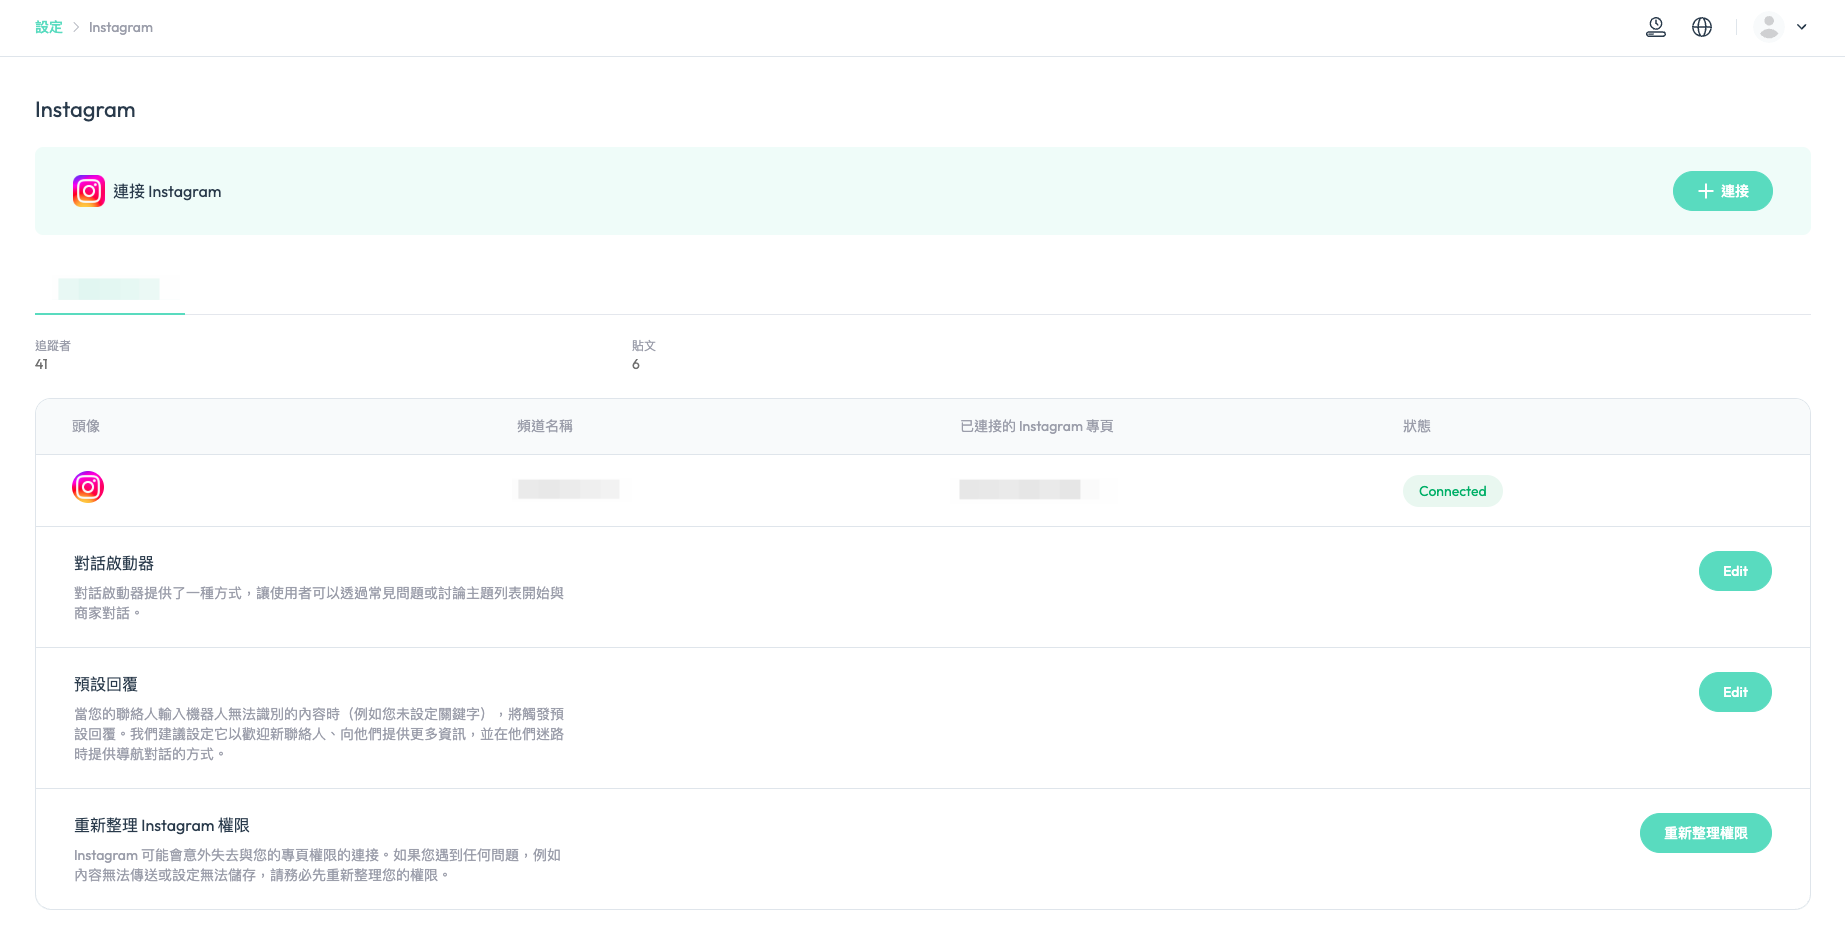Click the 頭像 column header

point(86,426)
